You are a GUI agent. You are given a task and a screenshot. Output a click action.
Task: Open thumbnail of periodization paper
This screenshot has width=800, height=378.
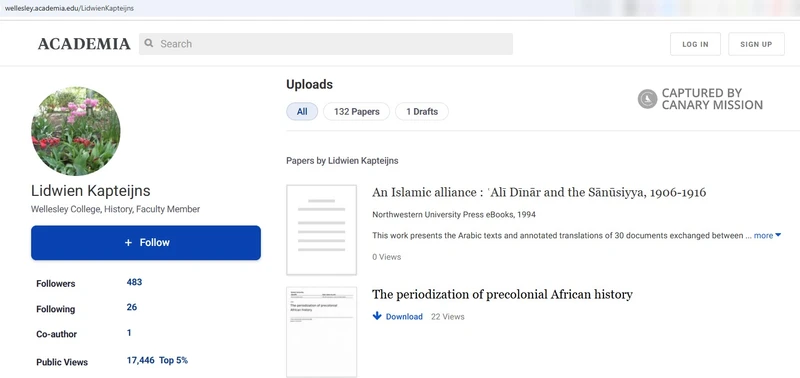(x=321, y=332)
